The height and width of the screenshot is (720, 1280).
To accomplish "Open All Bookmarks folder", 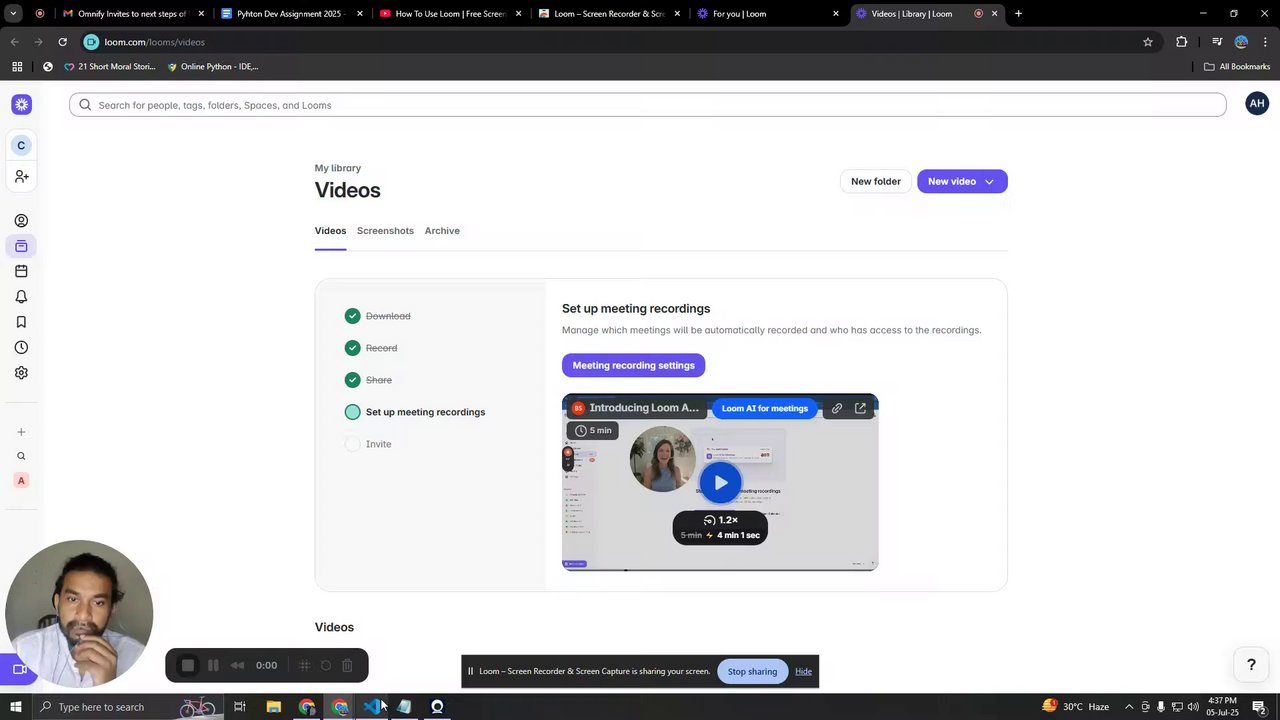I will 1237,67.
